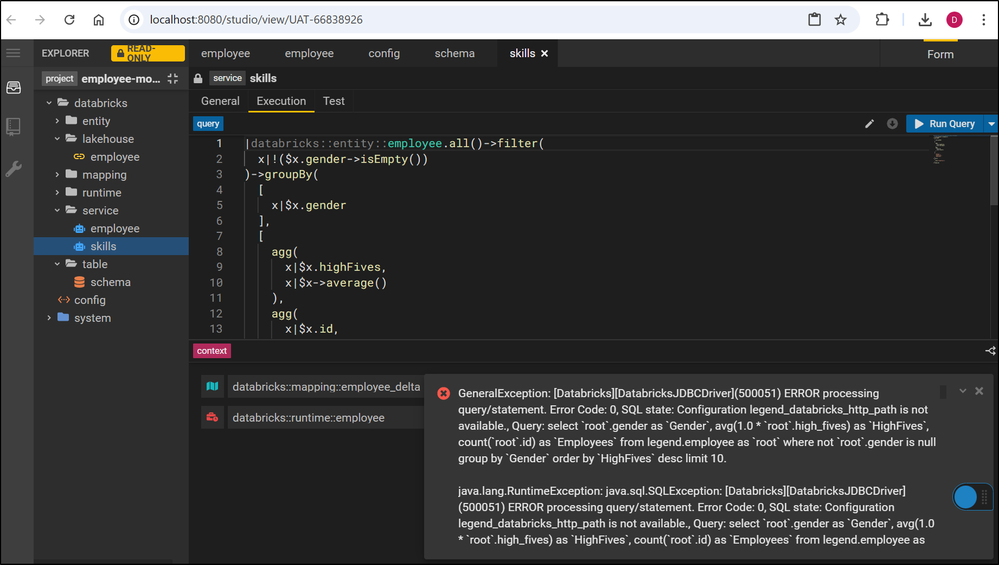The width and height of the screenshot is (999, 565).
Task: Select the wrench settings icon in activity bar
Action: pos(13,169)
